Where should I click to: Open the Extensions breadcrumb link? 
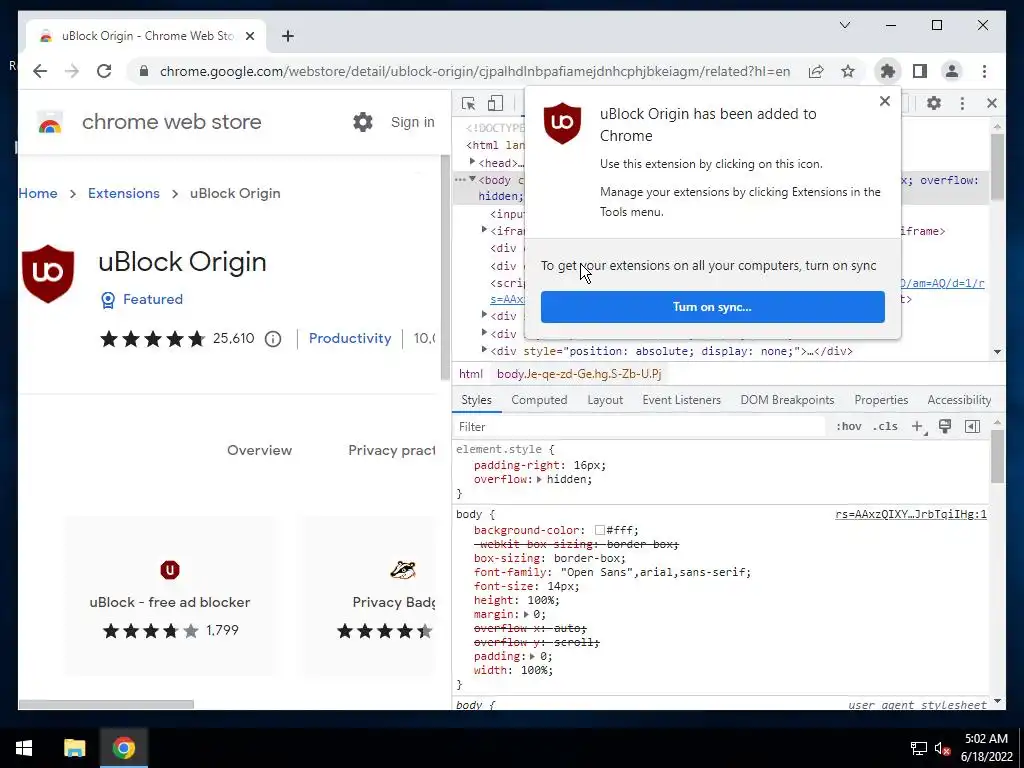tap(123, 193)
